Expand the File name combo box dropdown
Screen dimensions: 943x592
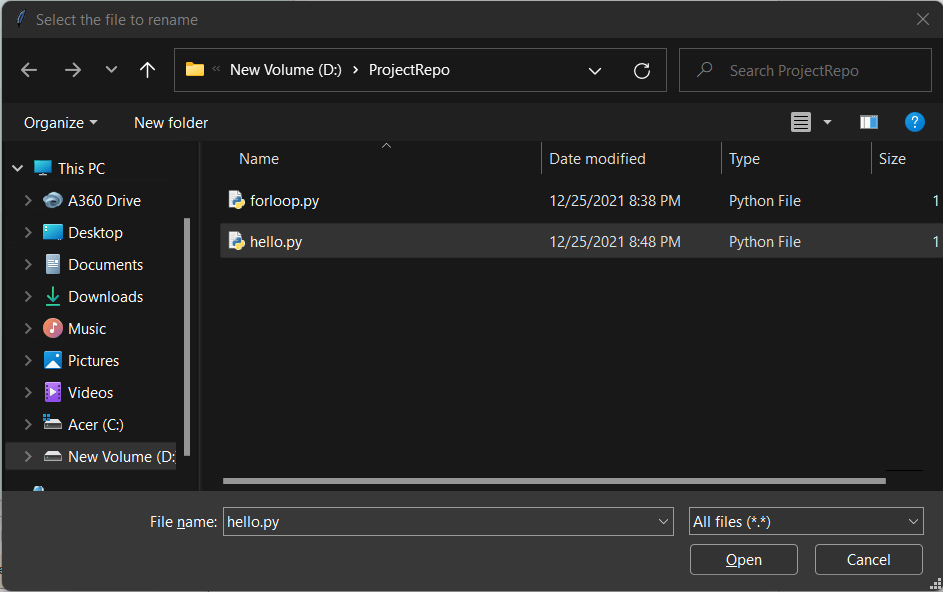[662, 521]
